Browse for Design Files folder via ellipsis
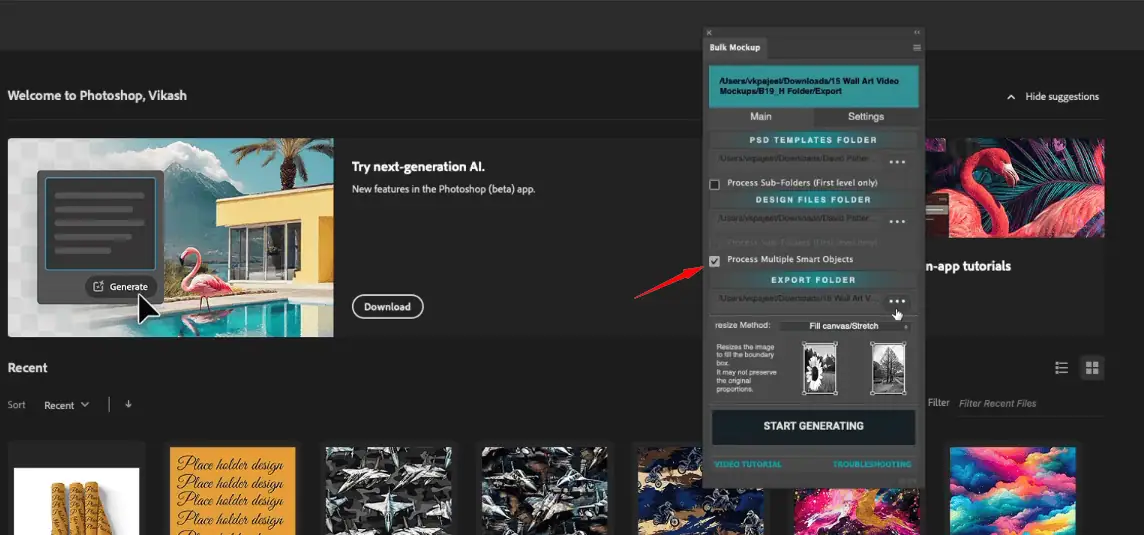The image size is (1144, 535). (897, 221)
